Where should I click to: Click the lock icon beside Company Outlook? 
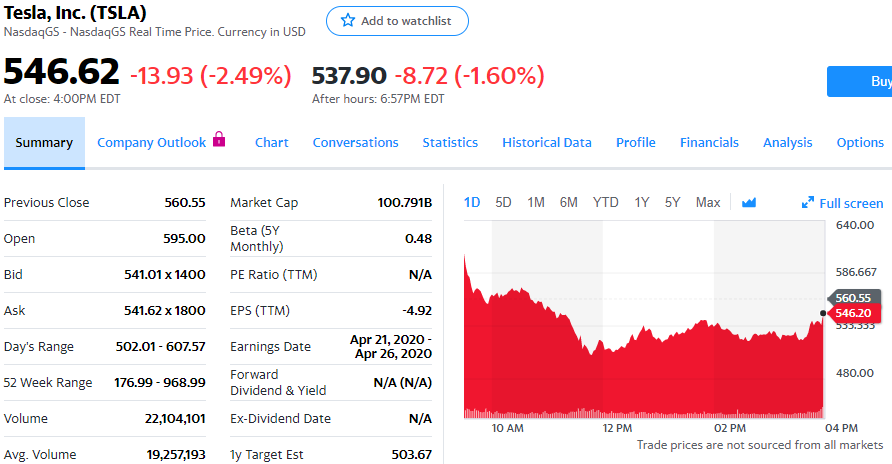pos(220,141)
